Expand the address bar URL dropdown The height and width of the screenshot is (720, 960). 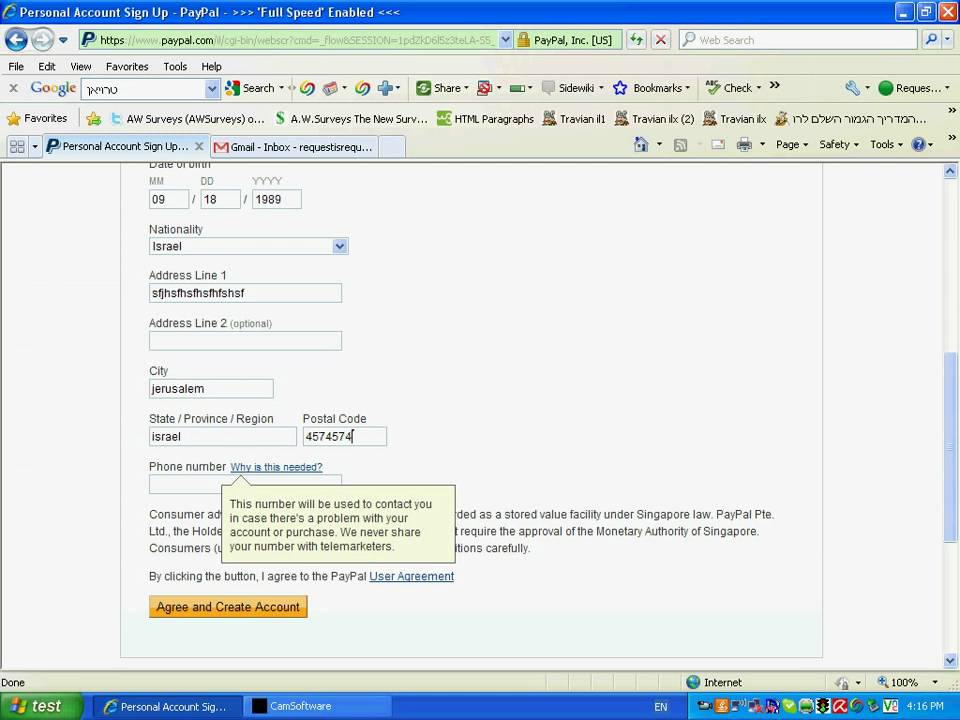tap(505, 40)
